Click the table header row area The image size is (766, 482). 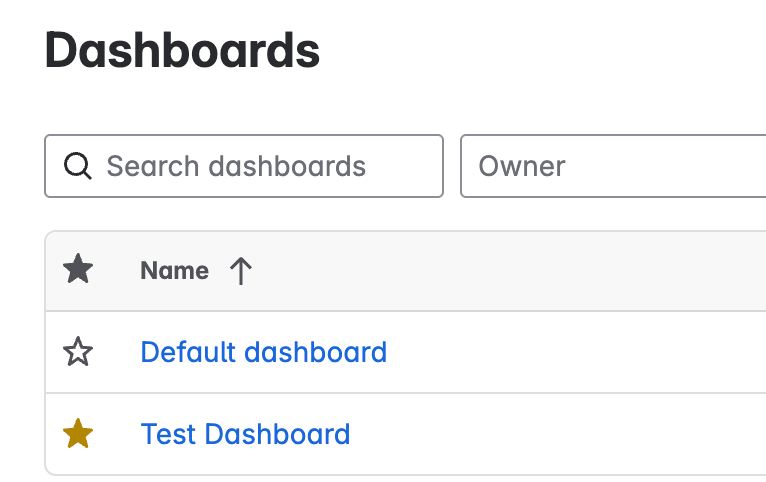[405, 271]
